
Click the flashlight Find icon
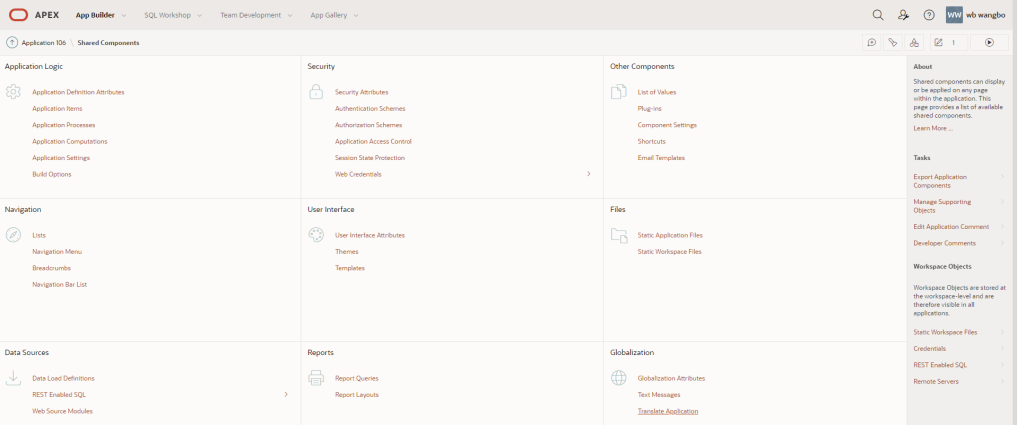point(892,43)
